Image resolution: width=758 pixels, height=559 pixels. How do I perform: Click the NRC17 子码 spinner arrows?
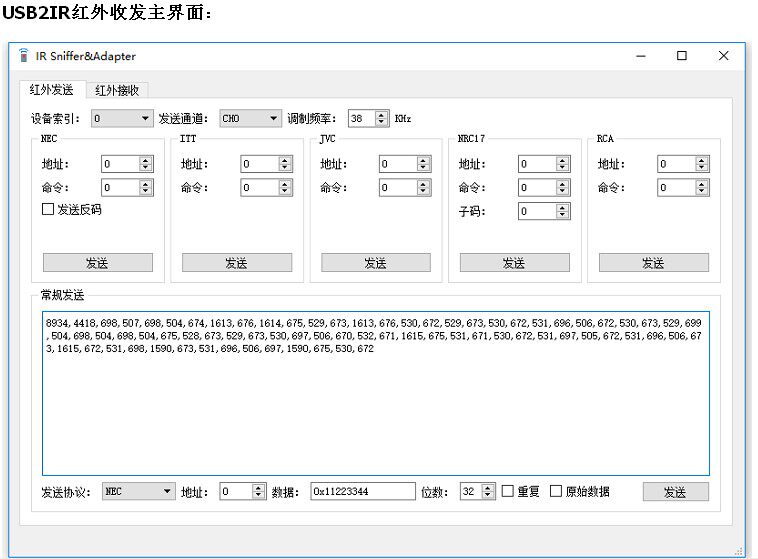562,211
